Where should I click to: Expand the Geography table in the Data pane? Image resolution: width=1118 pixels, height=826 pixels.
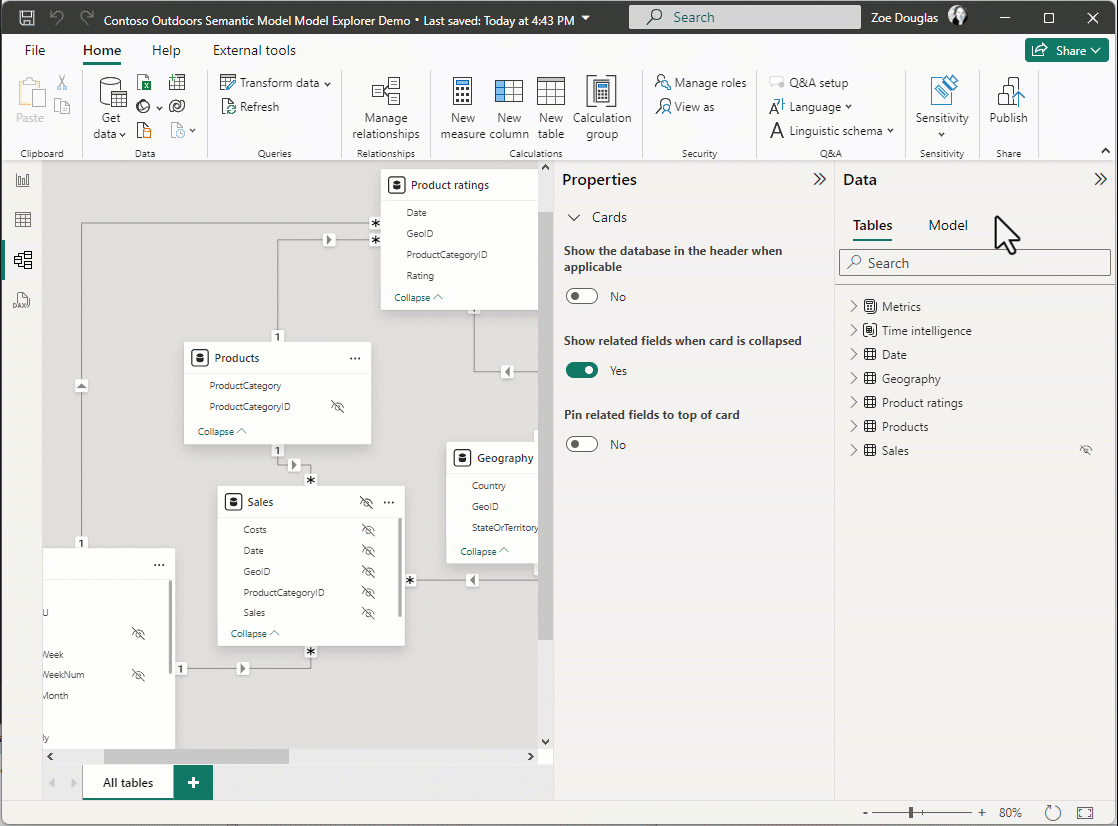click(x=851, y=378)
